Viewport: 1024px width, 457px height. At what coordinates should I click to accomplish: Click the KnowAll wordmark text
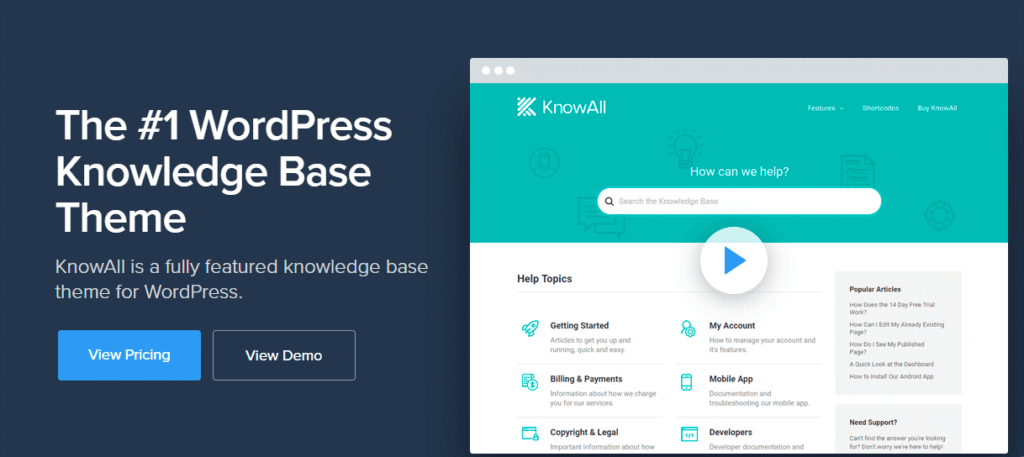tap(574, 106)
